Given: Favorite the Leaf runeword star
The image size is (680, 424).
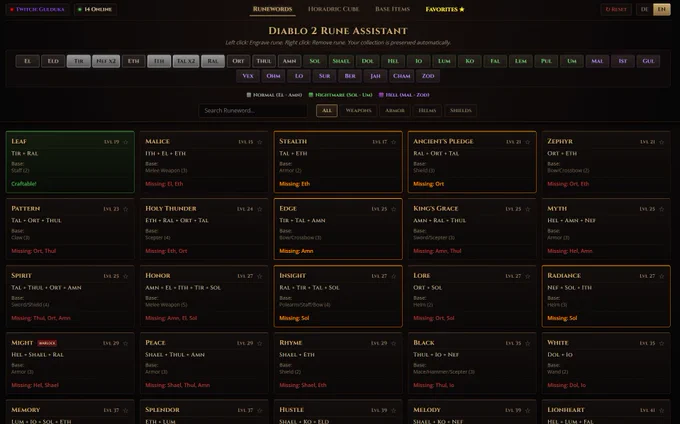Looking at the screenshot, I should coord(125,142).
